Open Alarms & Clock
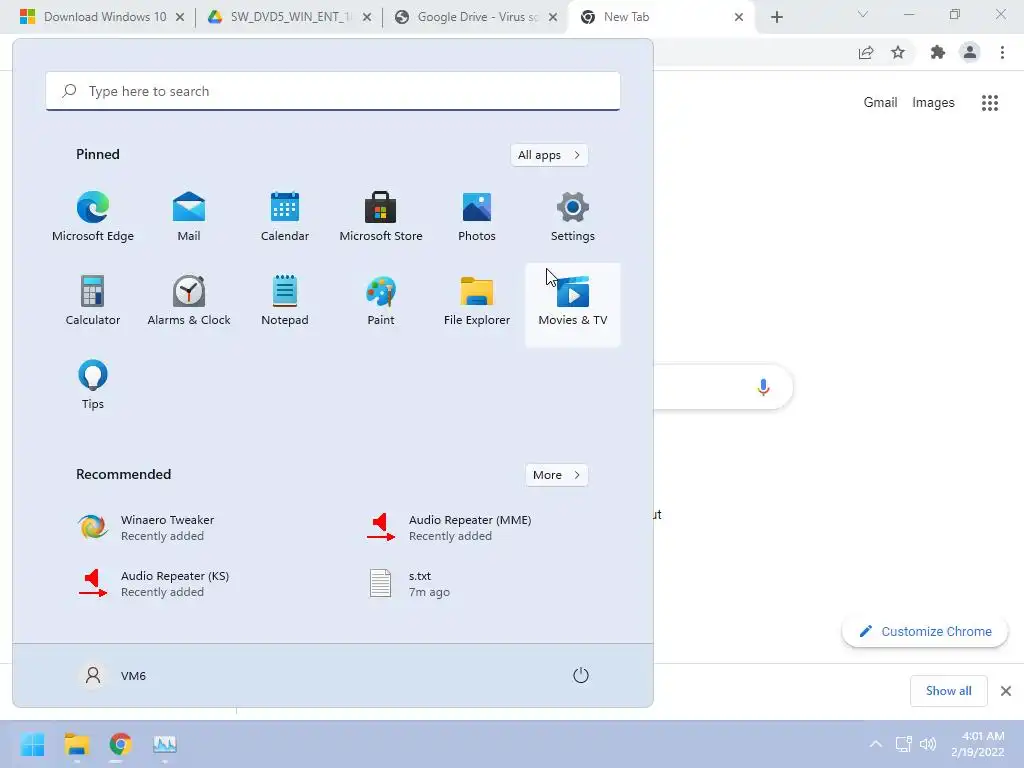The height and width of the screenshot is (768, 1024). pyautogui.click(x=189, y=301)
